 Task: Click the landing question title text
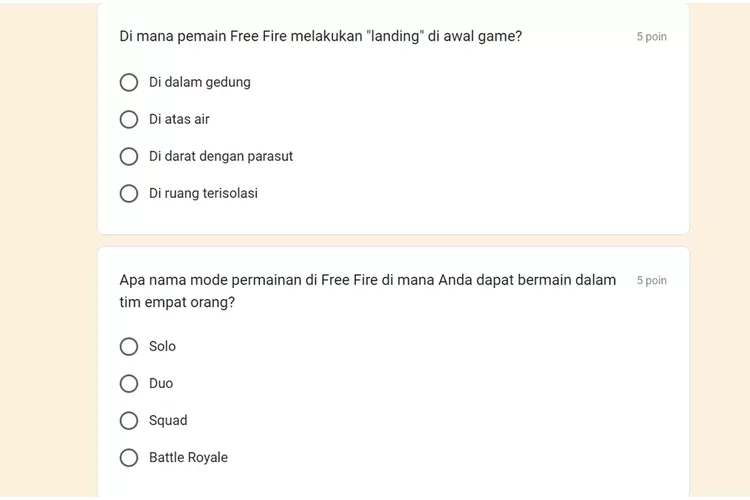point(320,36)
